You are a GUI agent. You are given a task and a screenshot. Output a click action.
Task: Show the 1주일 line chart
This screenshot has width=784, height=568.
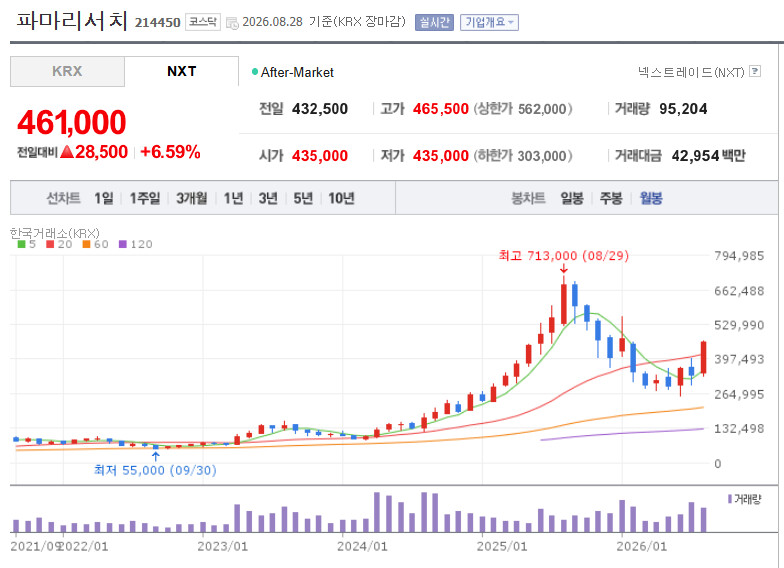145,198
